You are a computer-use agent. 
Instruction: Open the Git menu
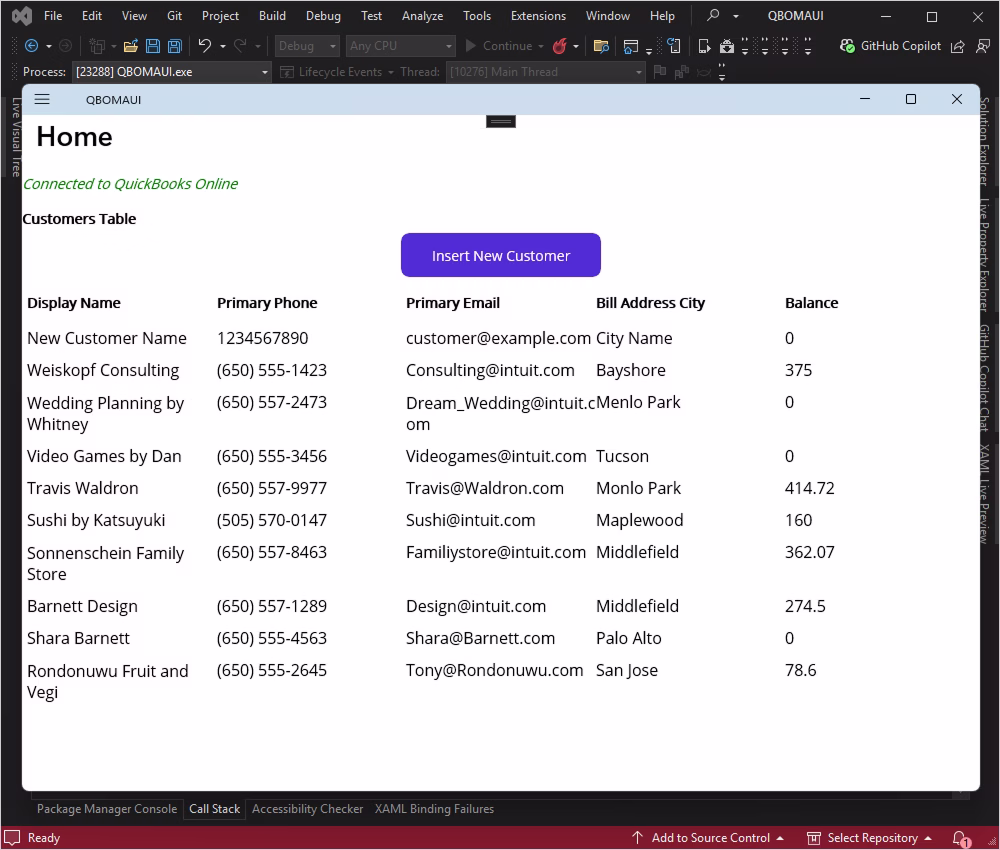(174, 16)
